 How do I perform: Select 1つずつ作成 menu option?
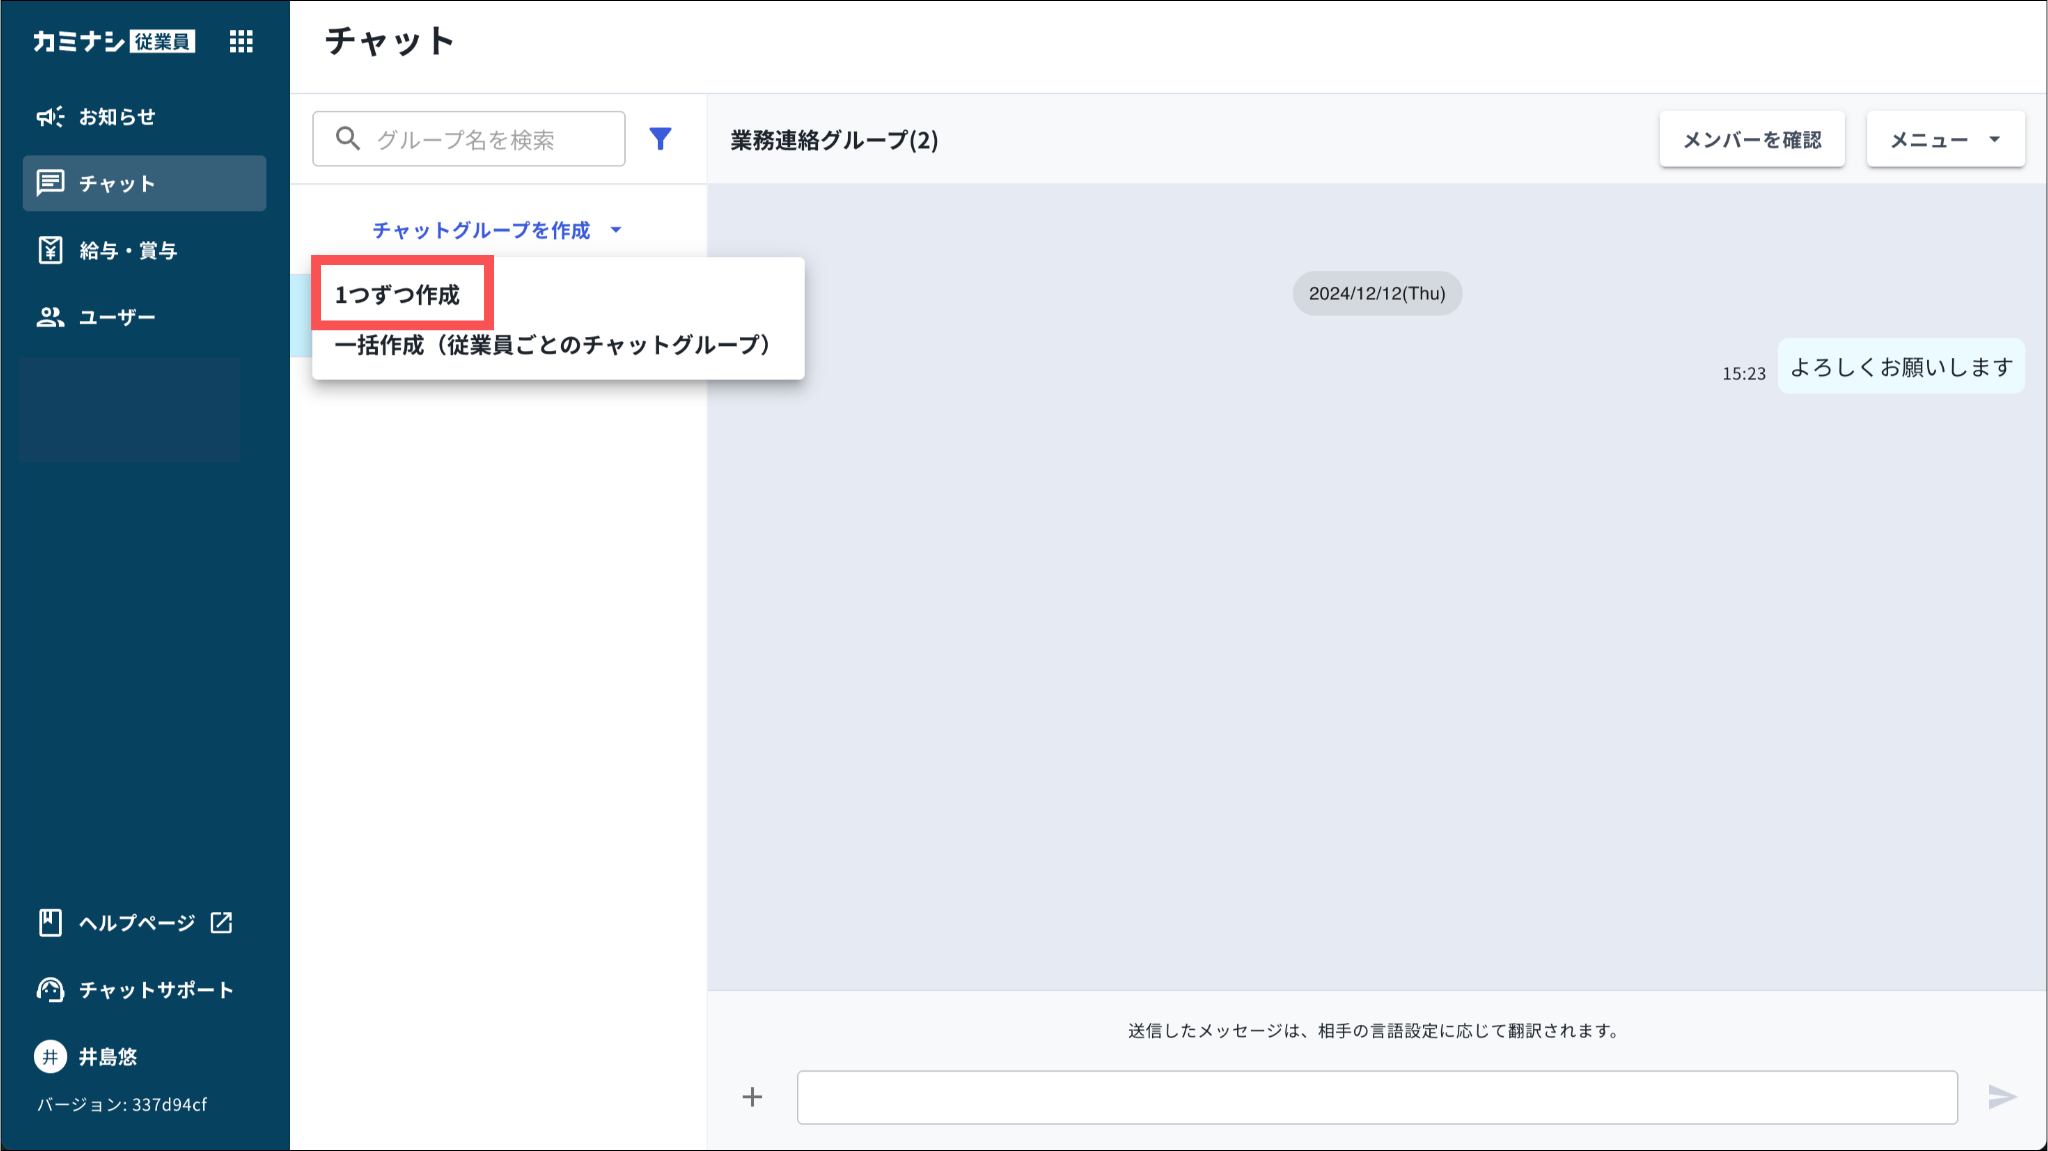pos(398,295)
